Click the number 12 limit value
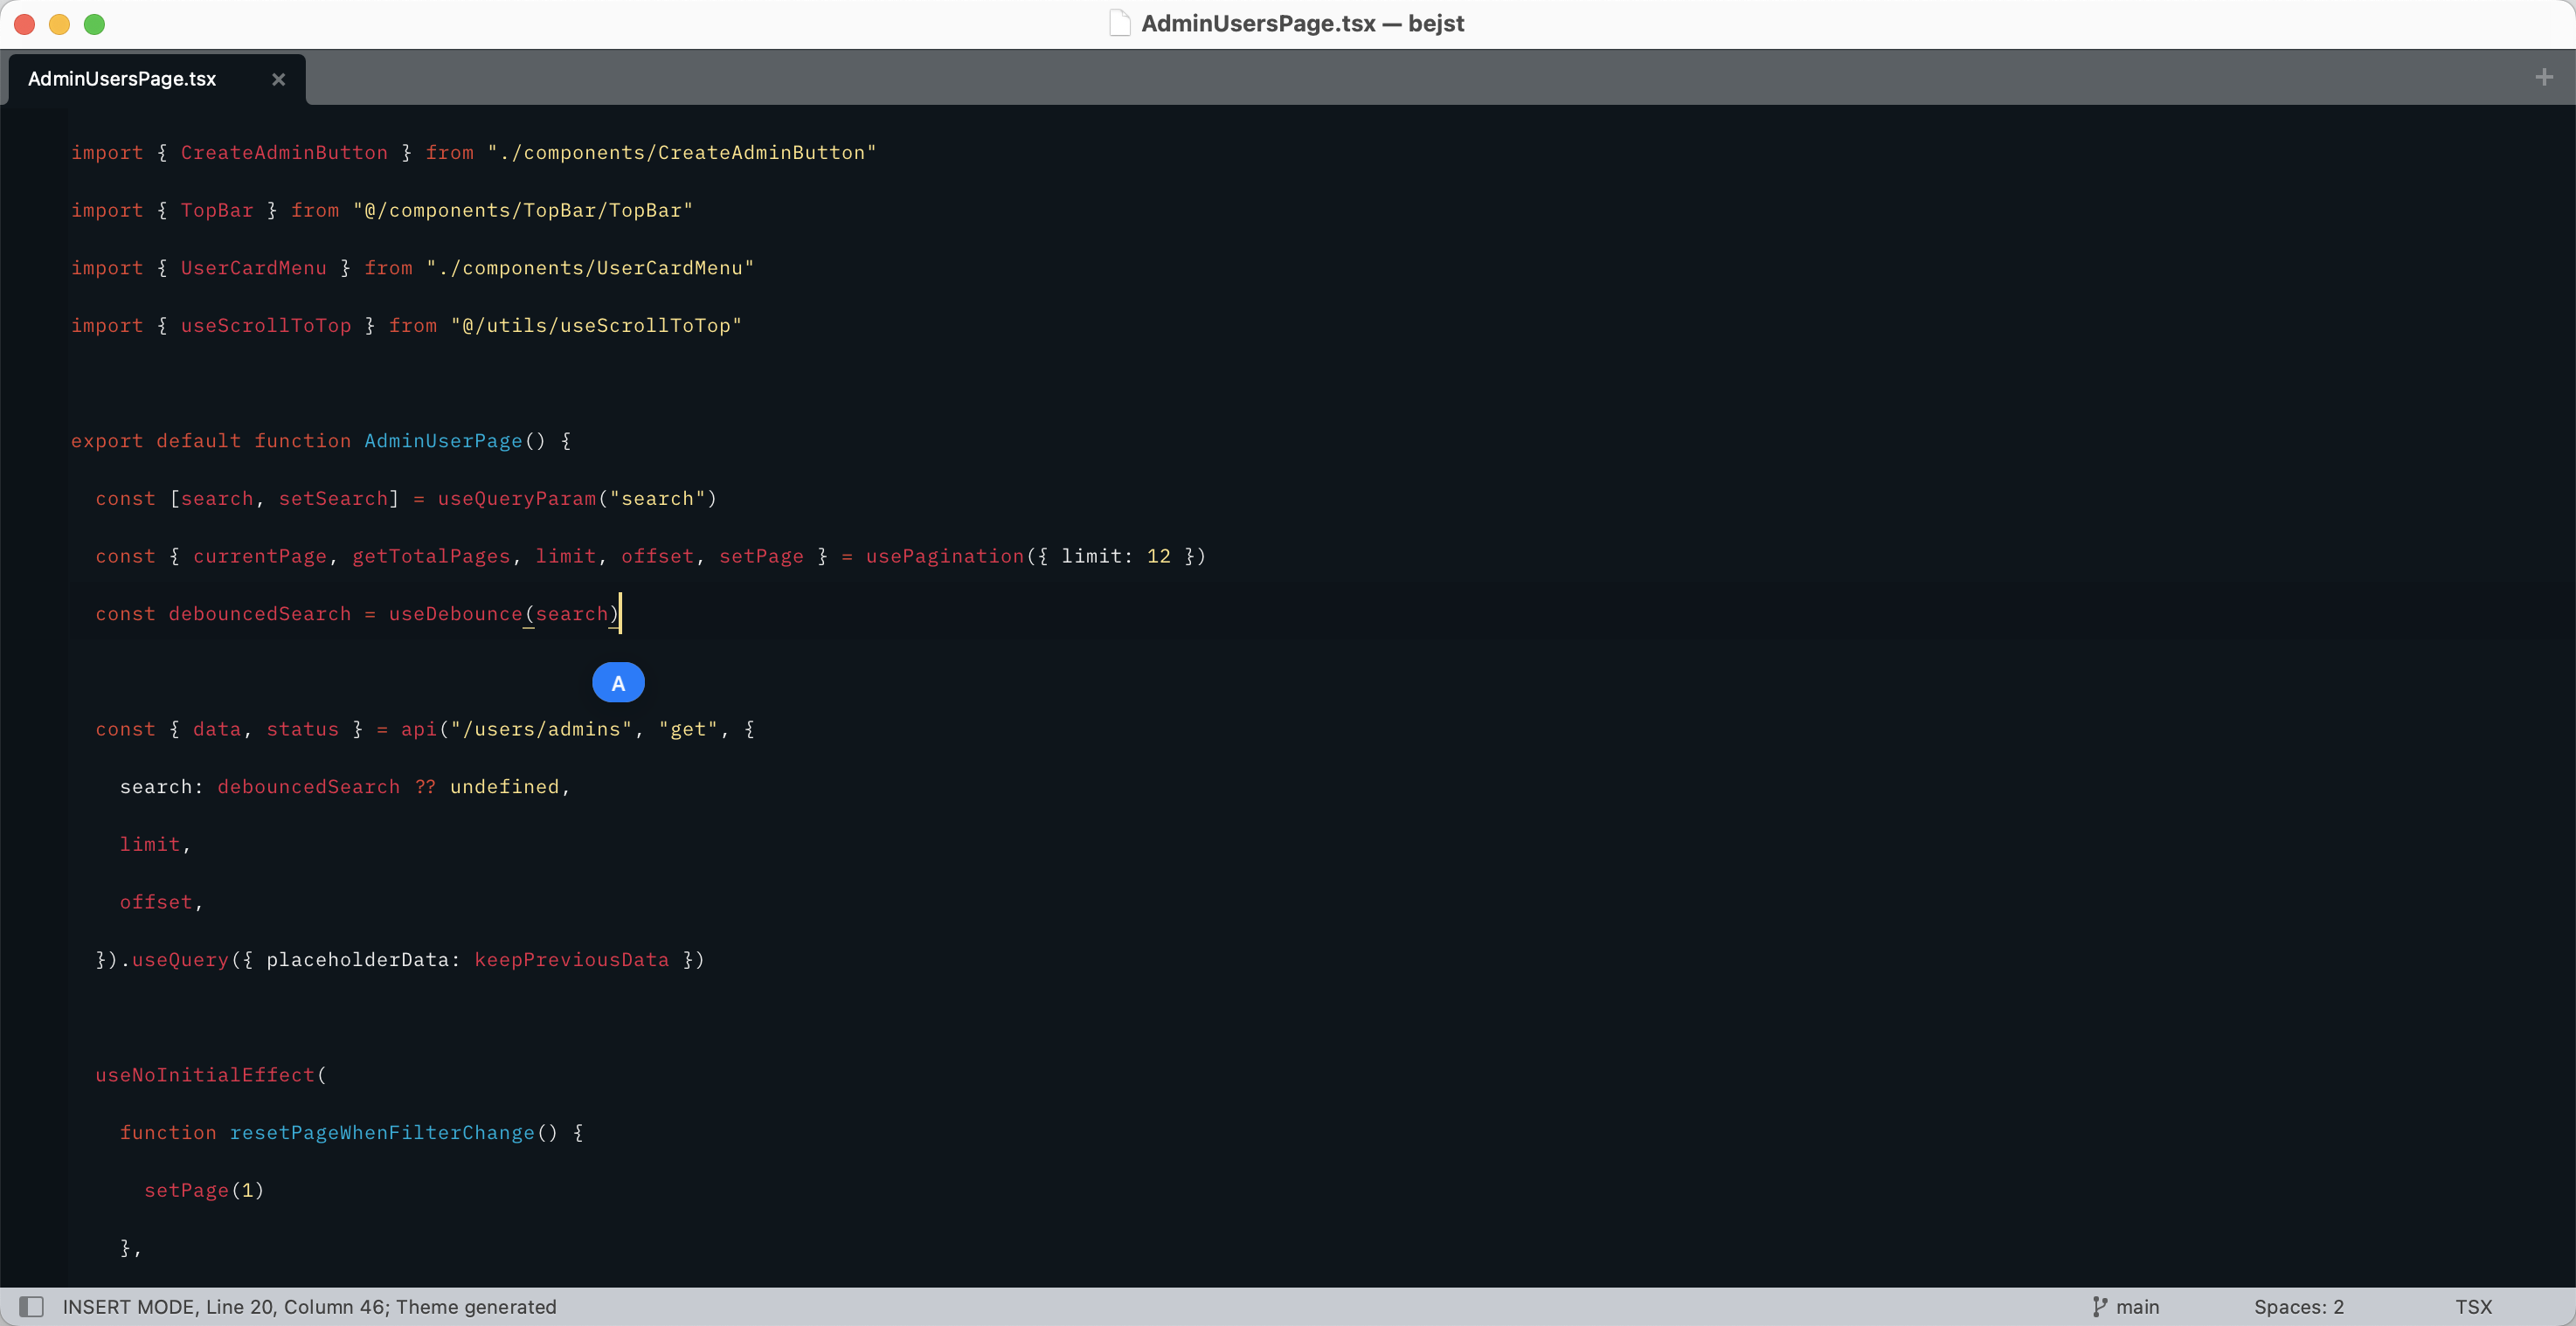This screenshot has width=2576, height=1326. (x=1158, y=556)
